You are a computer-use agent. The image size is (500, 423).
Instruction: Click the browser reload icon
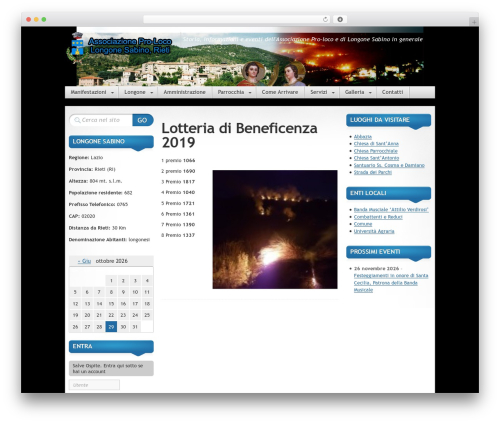325,19
